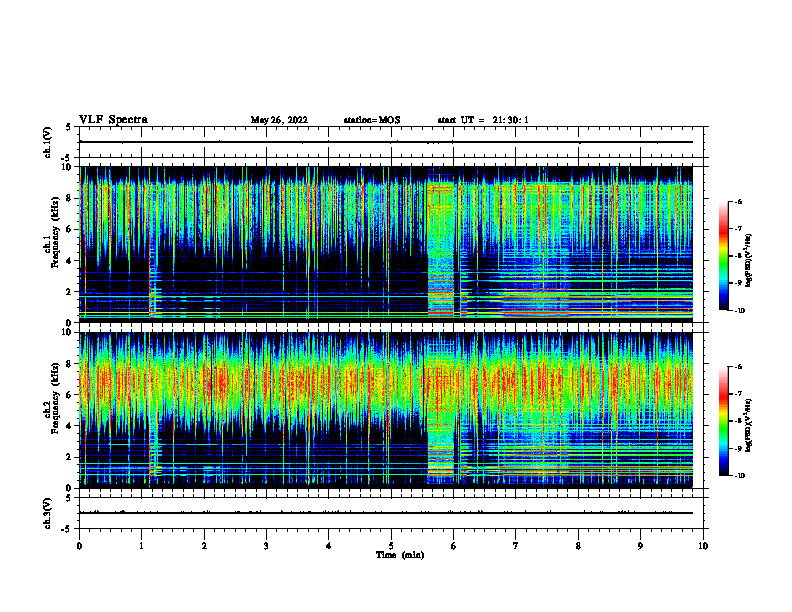Image resolution: width=792 pixels, height=612 pixels.
Task: Click the ch.3 waveform trace strip
Action: tap(386, 513)
